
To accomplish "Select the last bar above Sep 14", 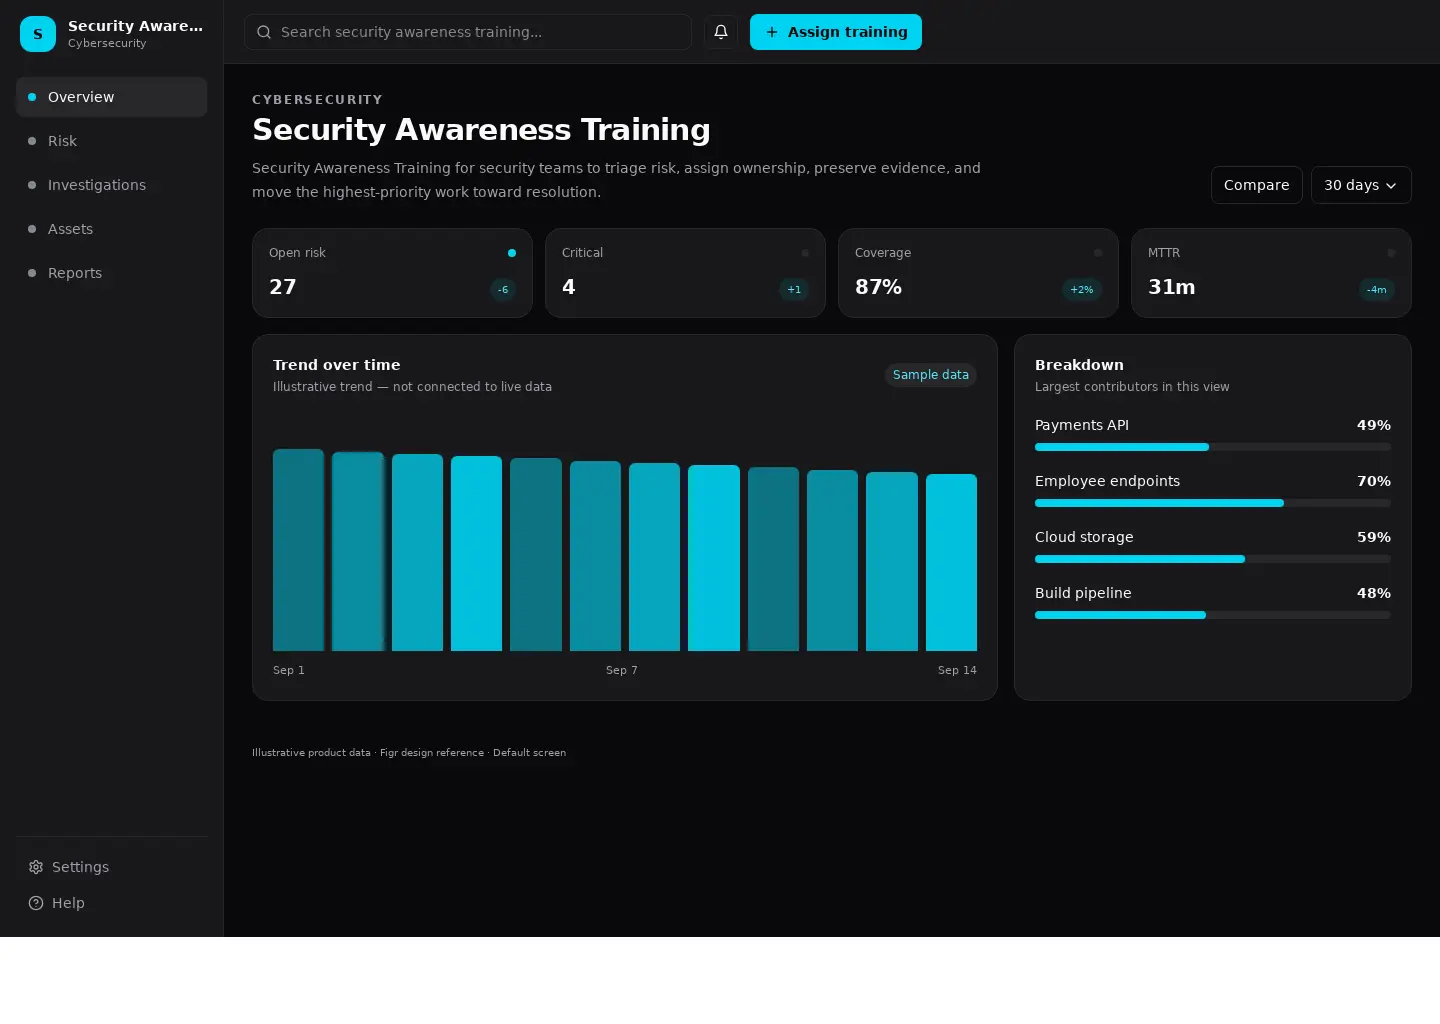I will [951, 562].
